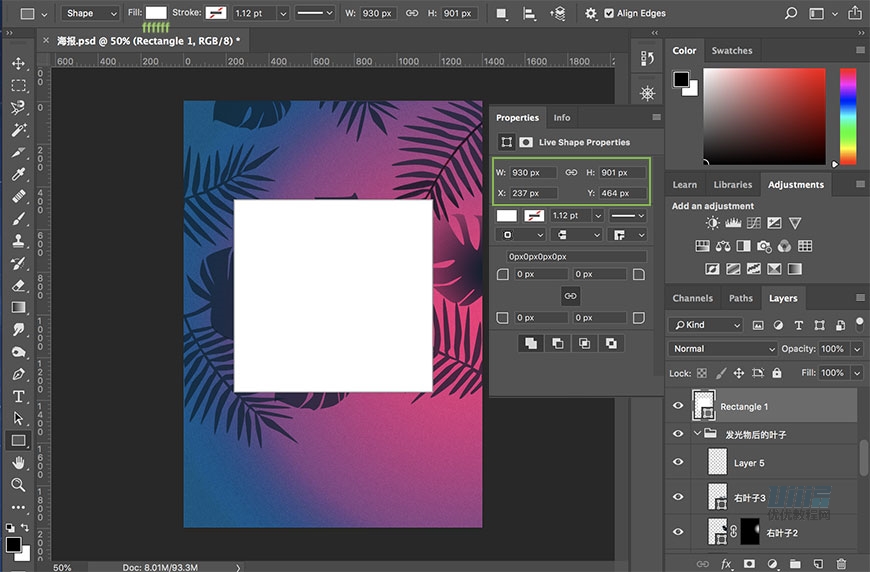Collapse the 发光物后的叶子 layer group
The image size is (870, 572).
[697, 434]
